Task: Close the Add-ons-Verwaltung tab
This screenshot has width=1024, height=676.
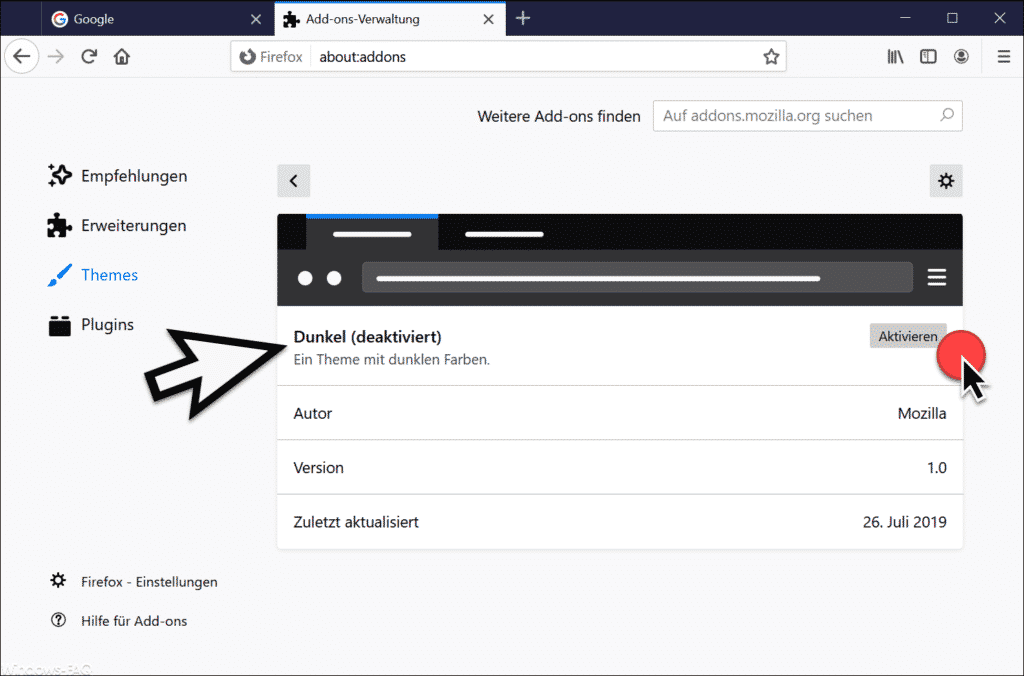Action: (x=488, y=19)
